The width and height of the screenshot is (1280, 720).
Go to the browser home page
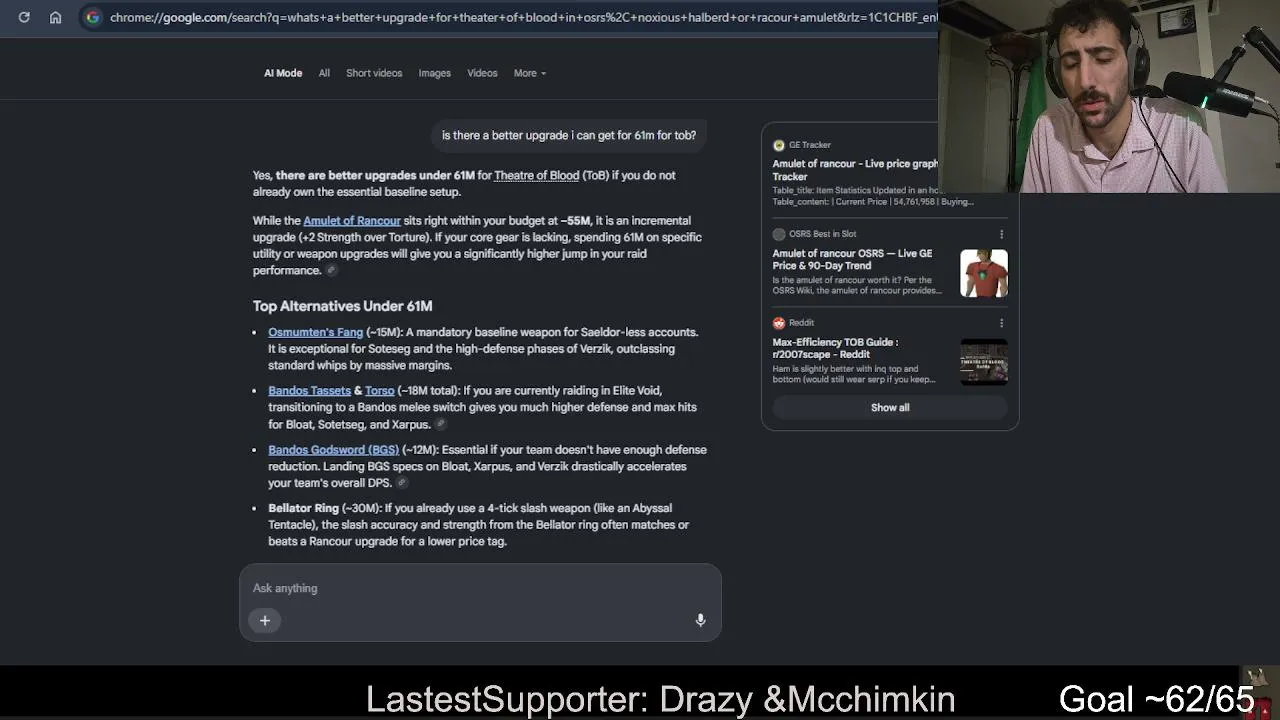coord(56,17)
